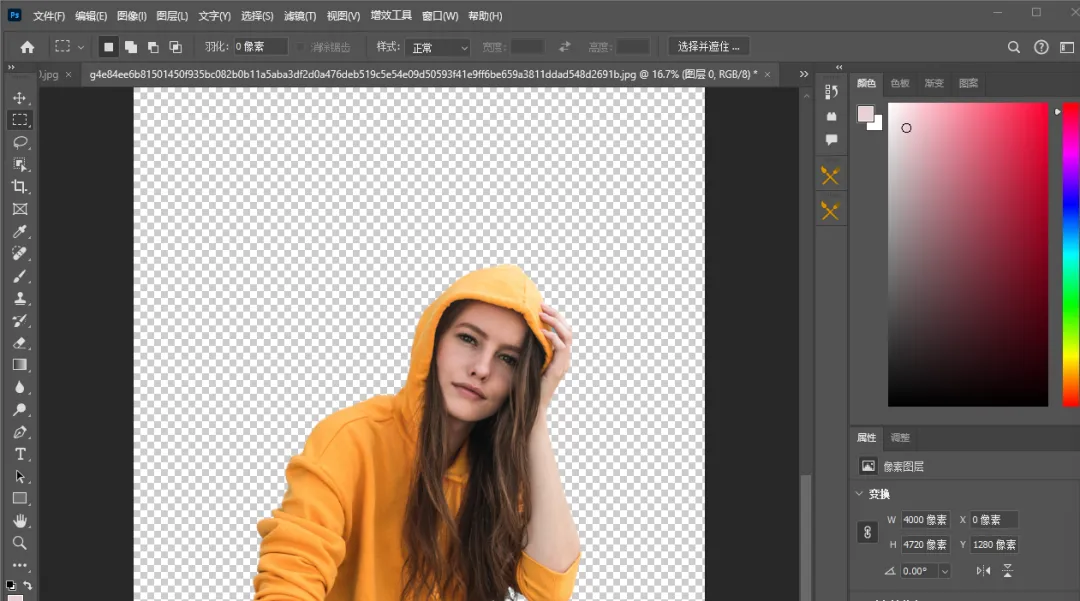1080x601 pixels.
Task: Pick the Eyedropper tool
Action: point(19,232)
